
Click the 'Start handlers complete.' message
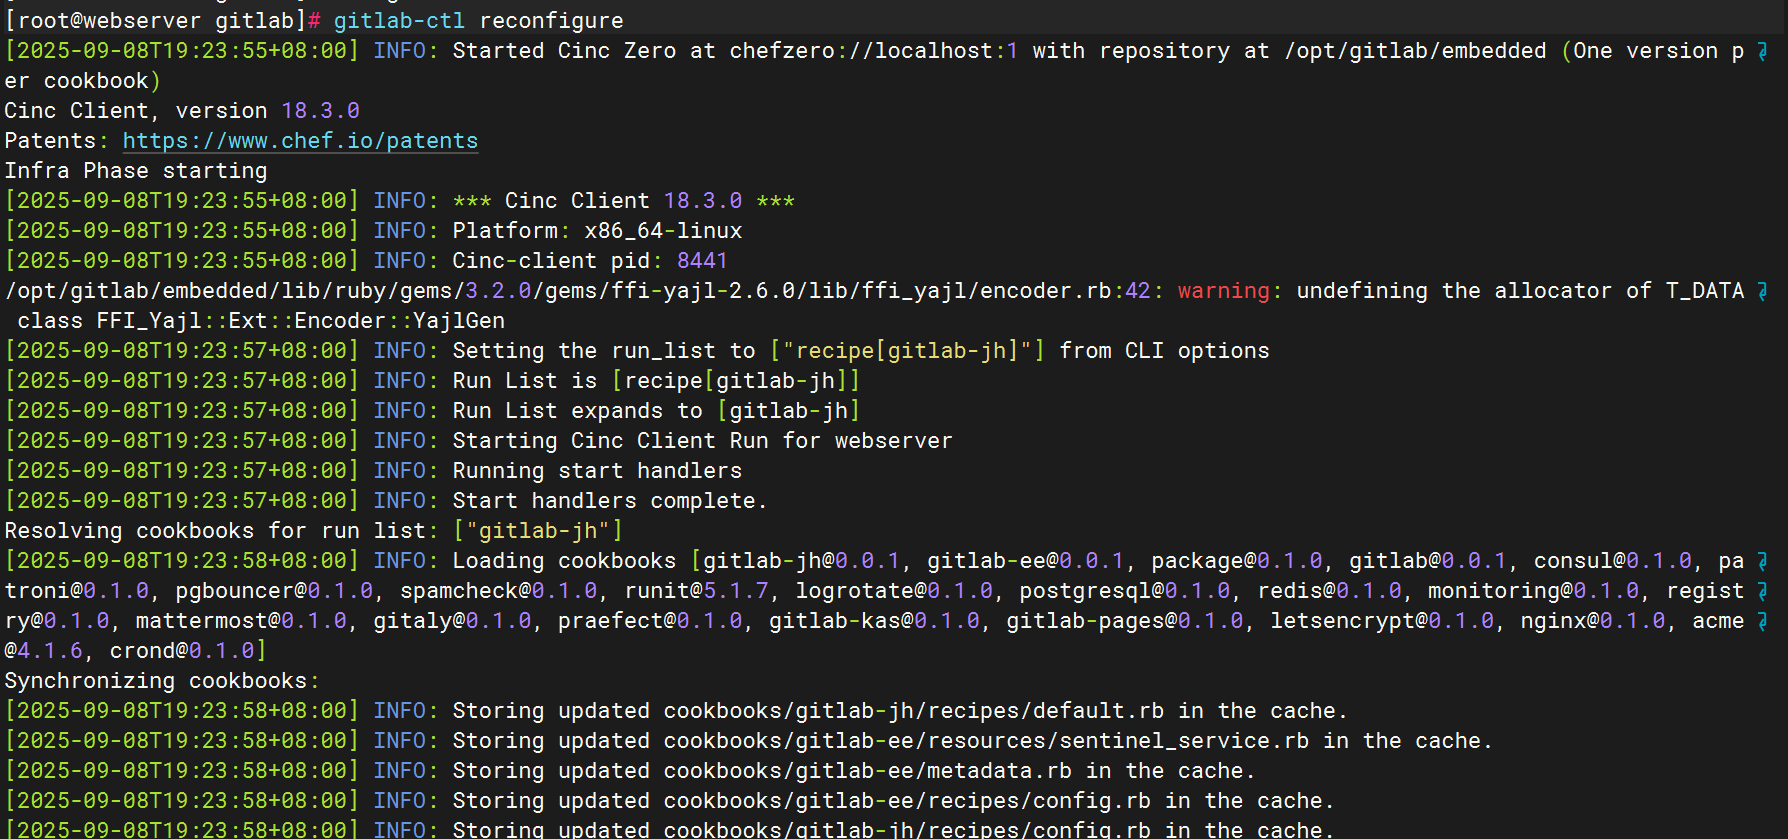click(610, 501)
